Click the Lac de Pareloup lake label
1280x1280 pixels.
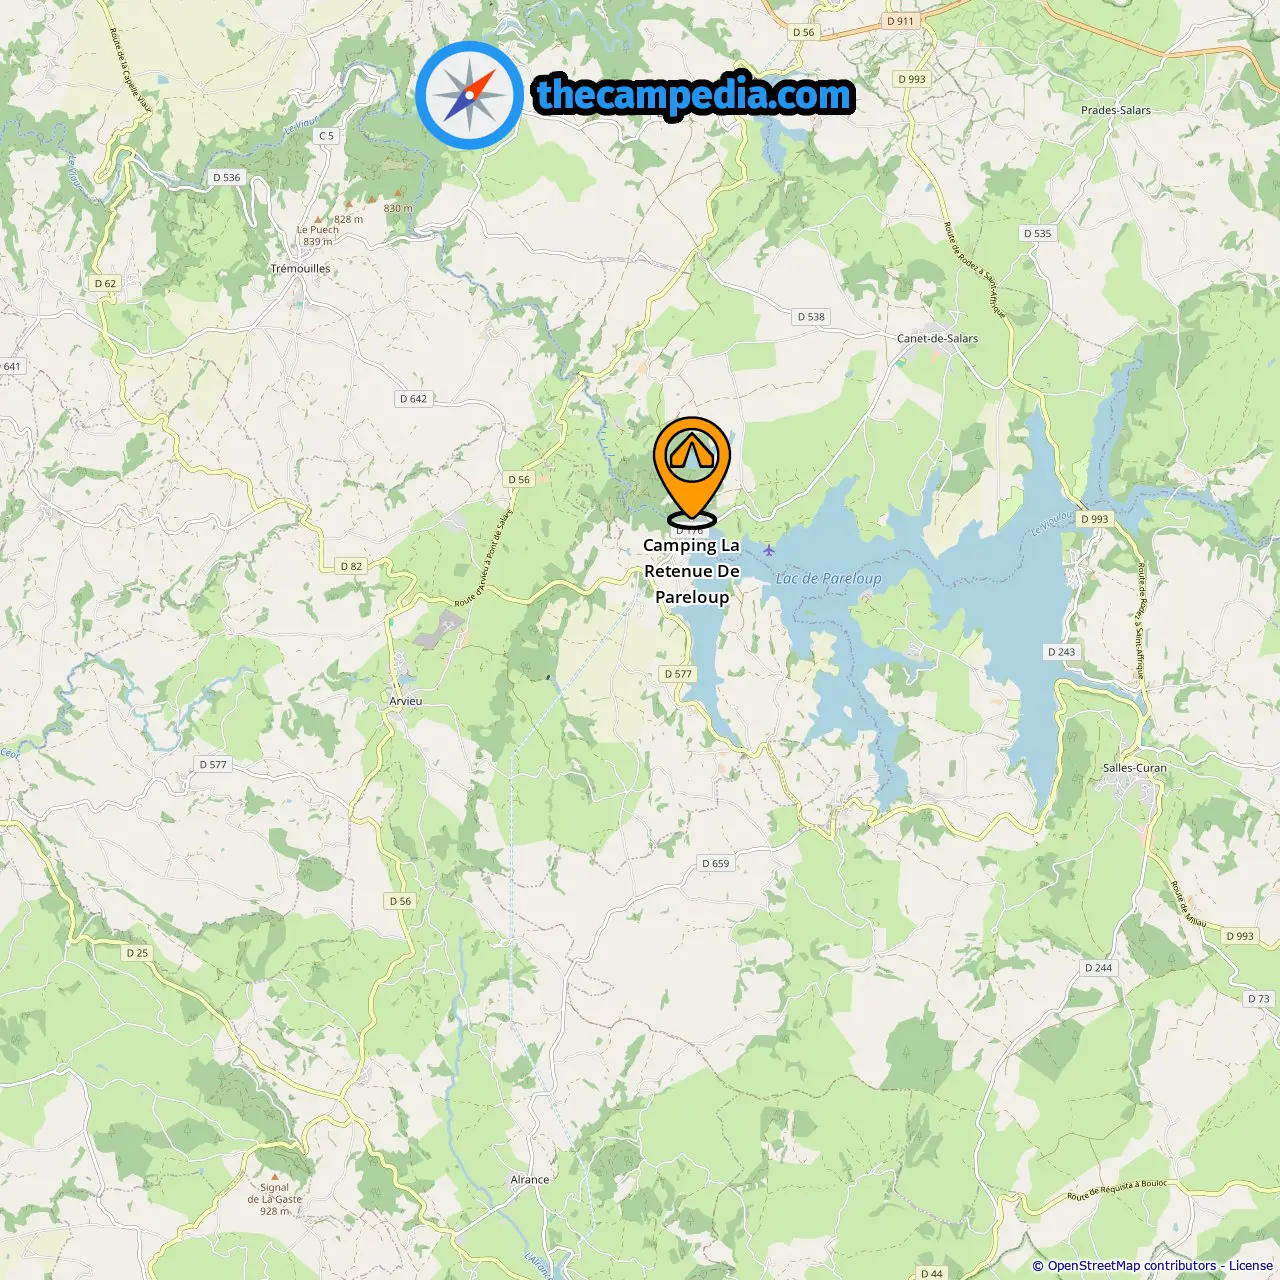pos(829,578)
